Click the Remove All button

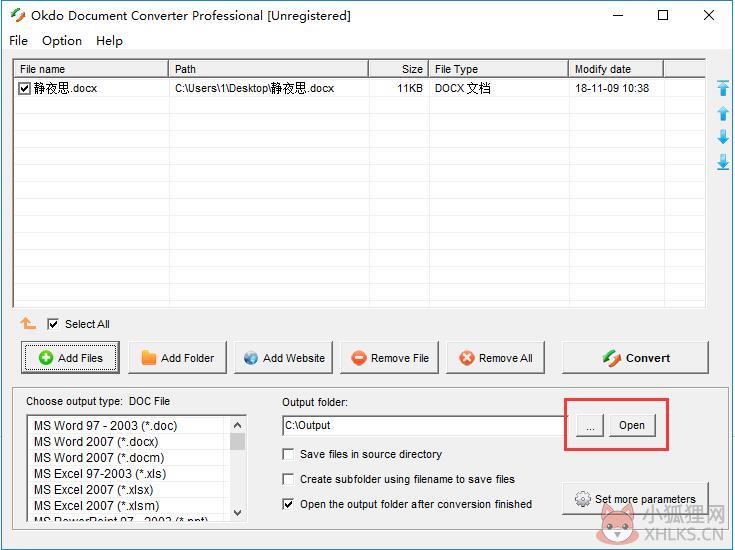[495, 357]
